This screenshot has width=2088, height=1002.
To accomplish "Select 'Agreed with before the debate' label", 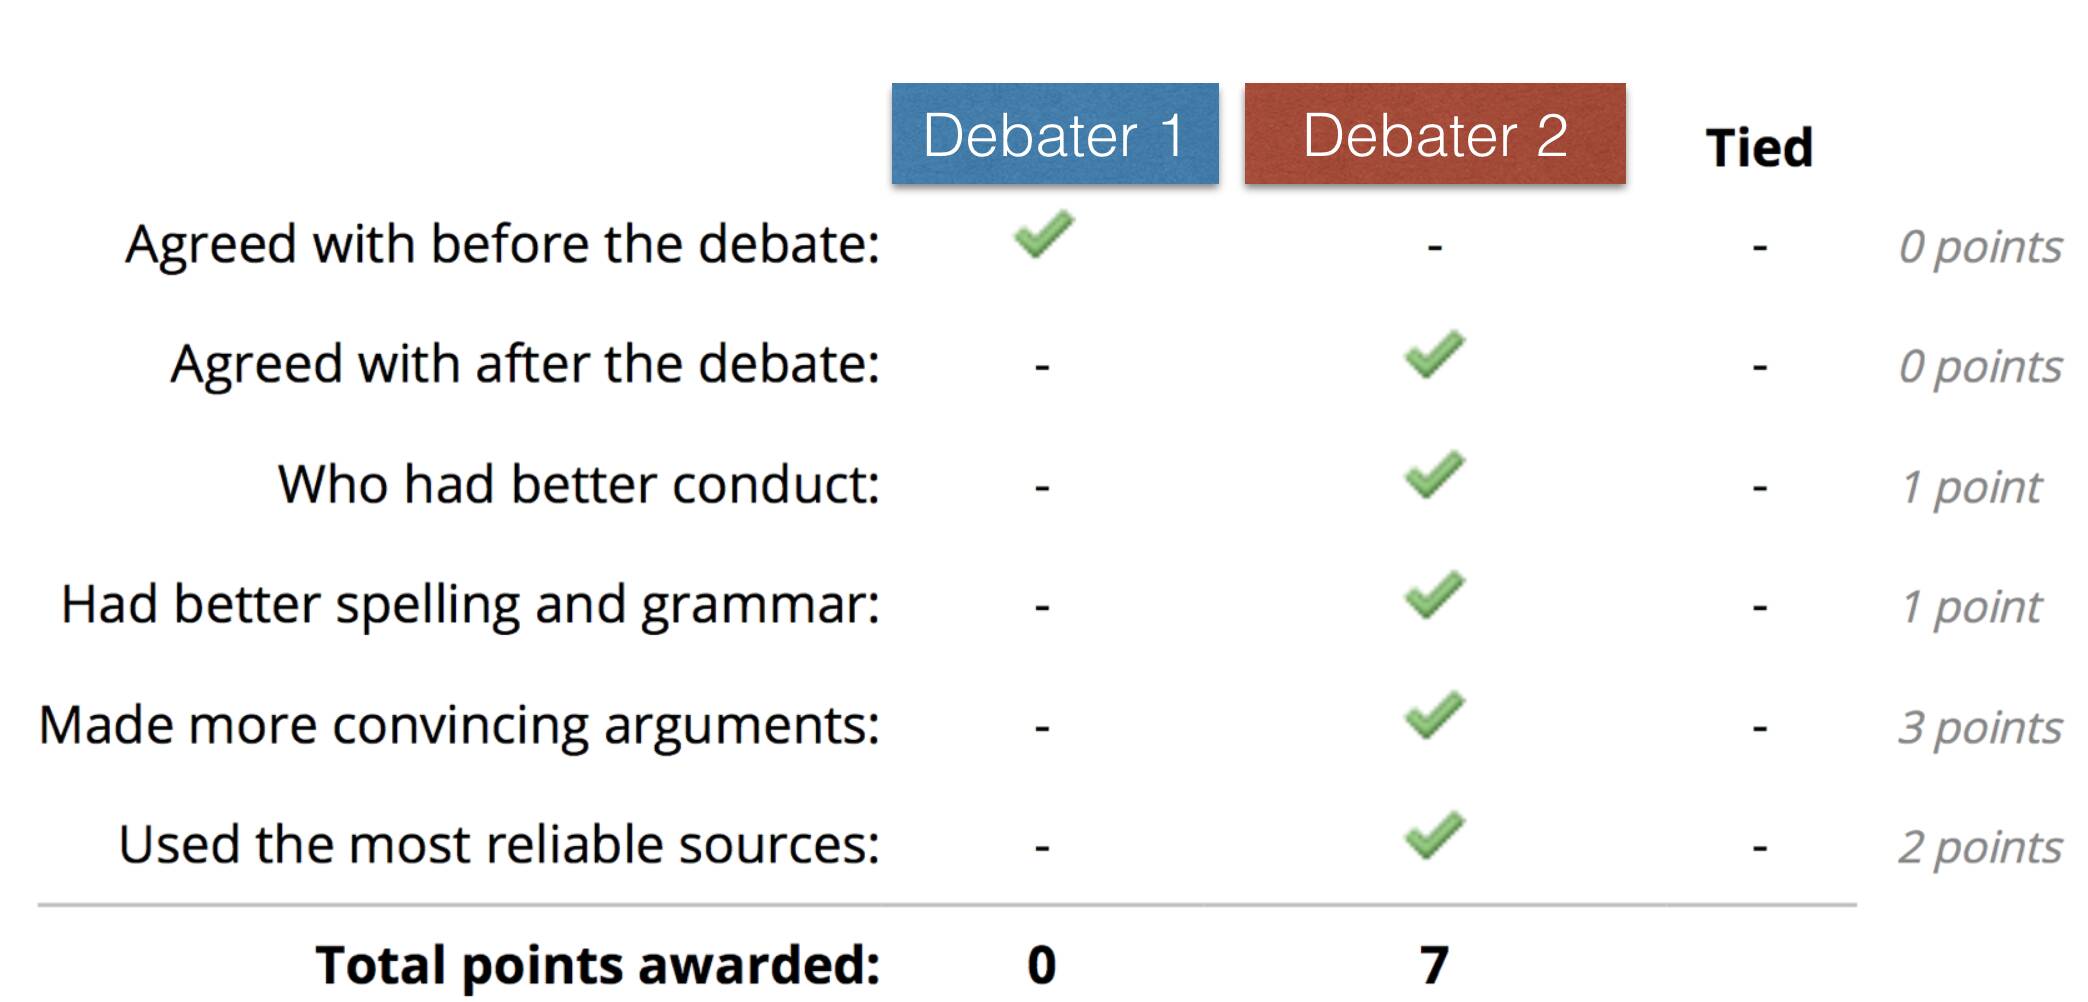I will [x=502, y=244].
